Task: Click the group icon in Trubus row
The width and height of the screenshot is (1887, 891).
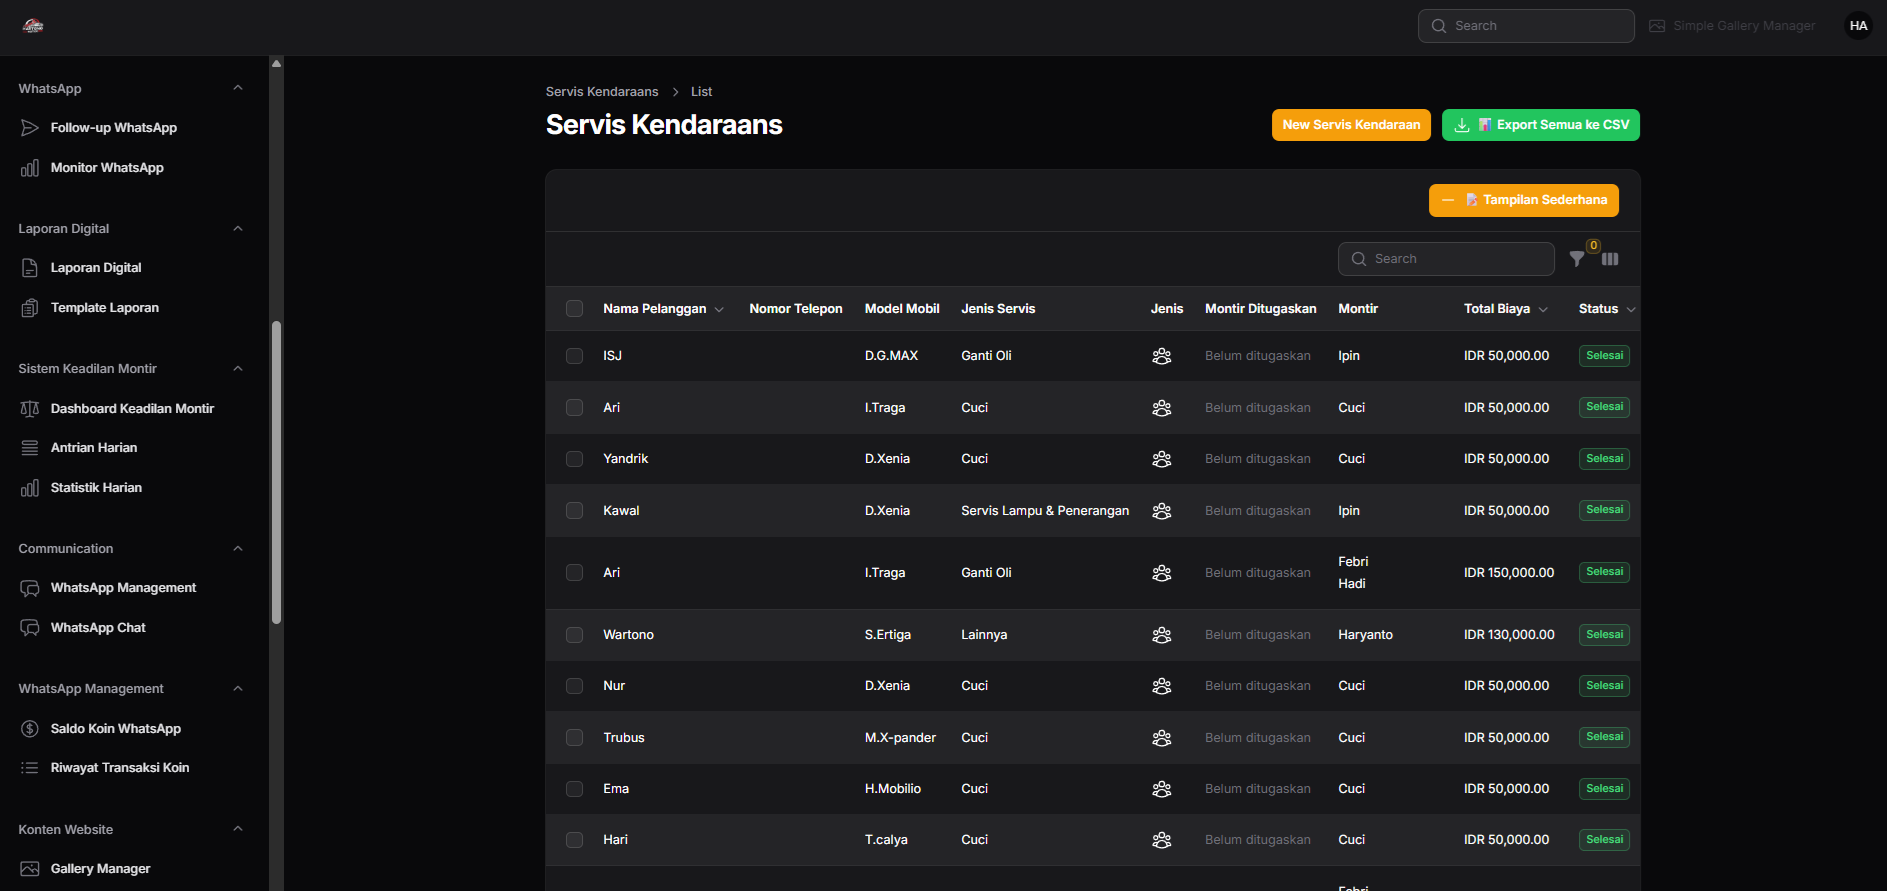Action: 1161,738
